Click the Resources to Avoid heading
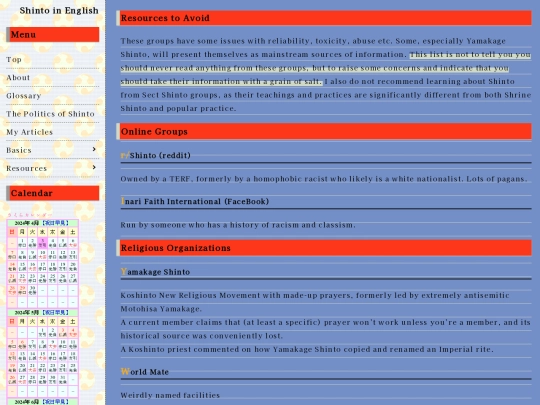The image size is (540, 405). [324, 18]
